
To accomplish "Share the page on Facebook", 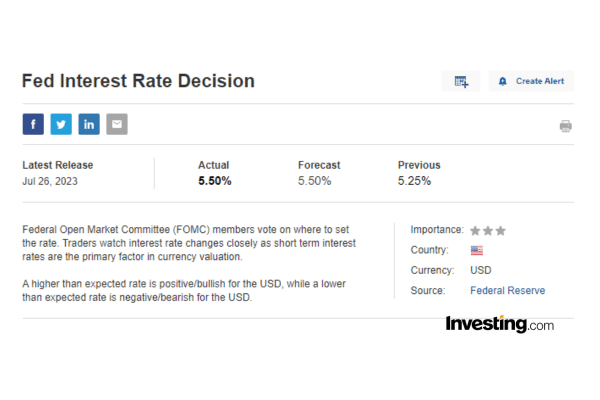I will [33, 124].
